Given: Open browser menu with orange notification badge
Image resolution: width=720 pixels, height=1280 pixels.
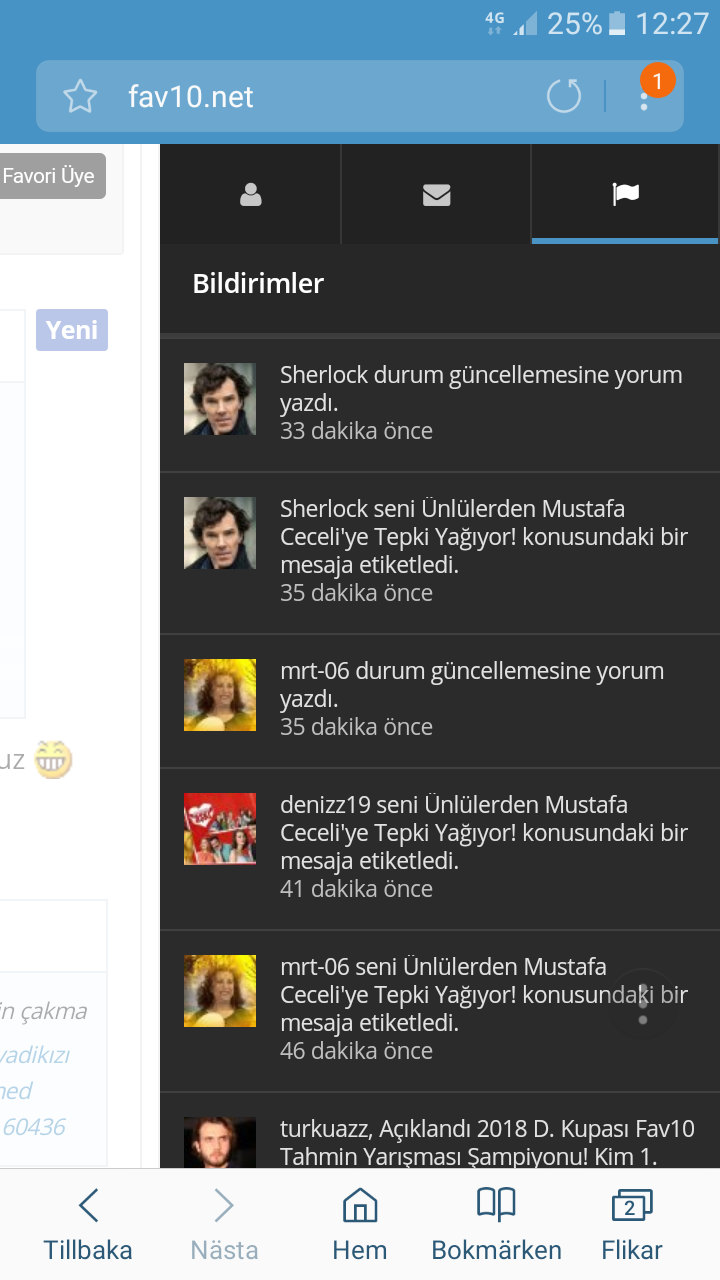Looking at the screenshot, I should tap(647, 95).
